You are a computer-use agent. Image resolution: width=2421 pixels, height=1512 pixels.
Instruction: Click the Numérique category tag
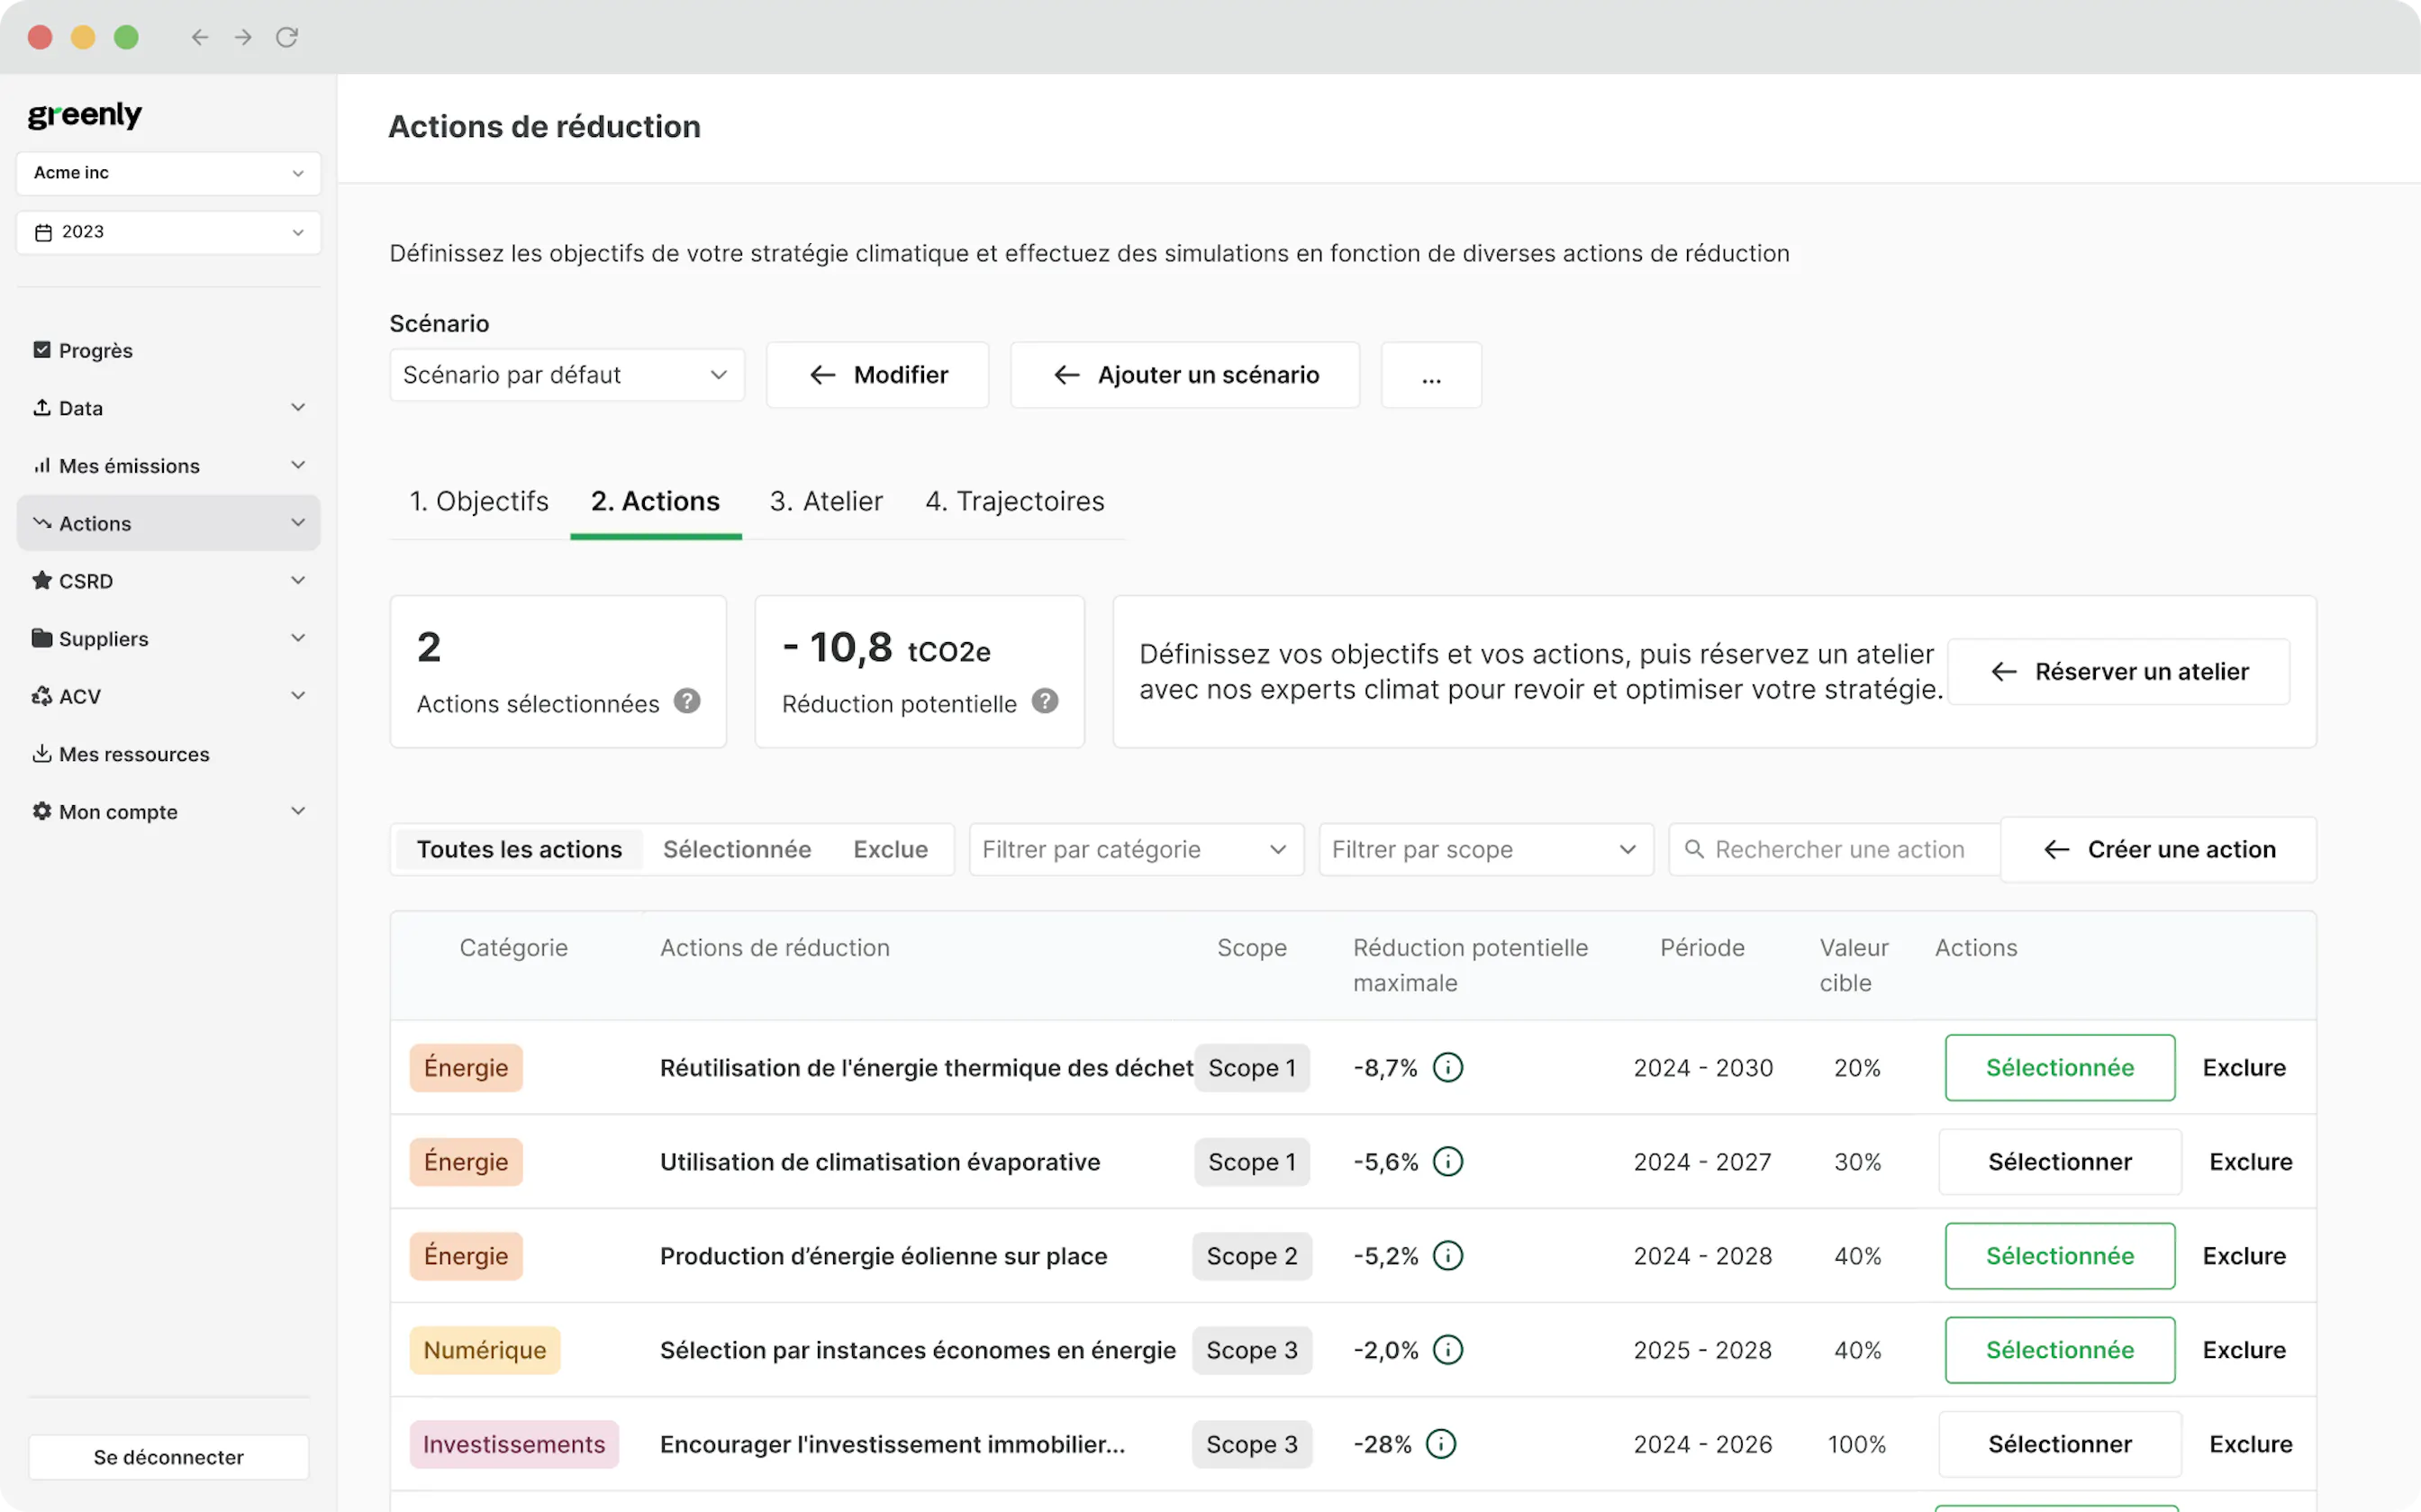485,1349
